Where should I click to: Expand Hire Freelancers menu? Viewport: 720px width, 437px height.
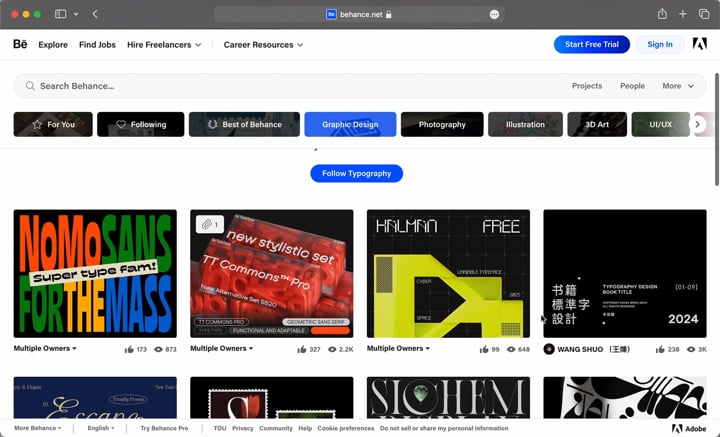(x=164, y=45)
